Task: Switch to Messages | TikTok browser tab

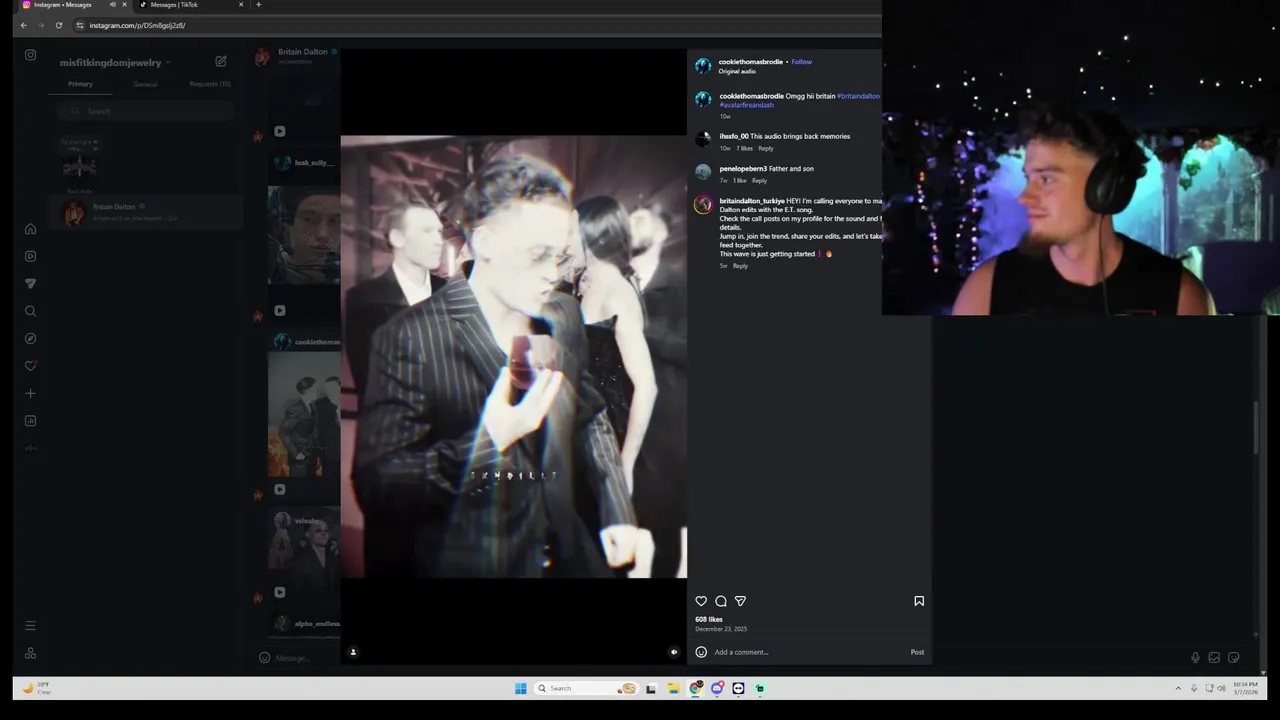Action: tap(175, 5)
